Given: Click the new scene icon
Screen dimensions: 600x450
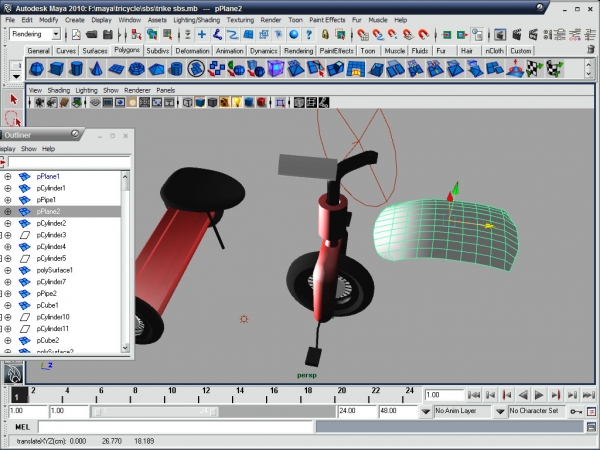Looking at the screenshot, I should pos(76,35).
